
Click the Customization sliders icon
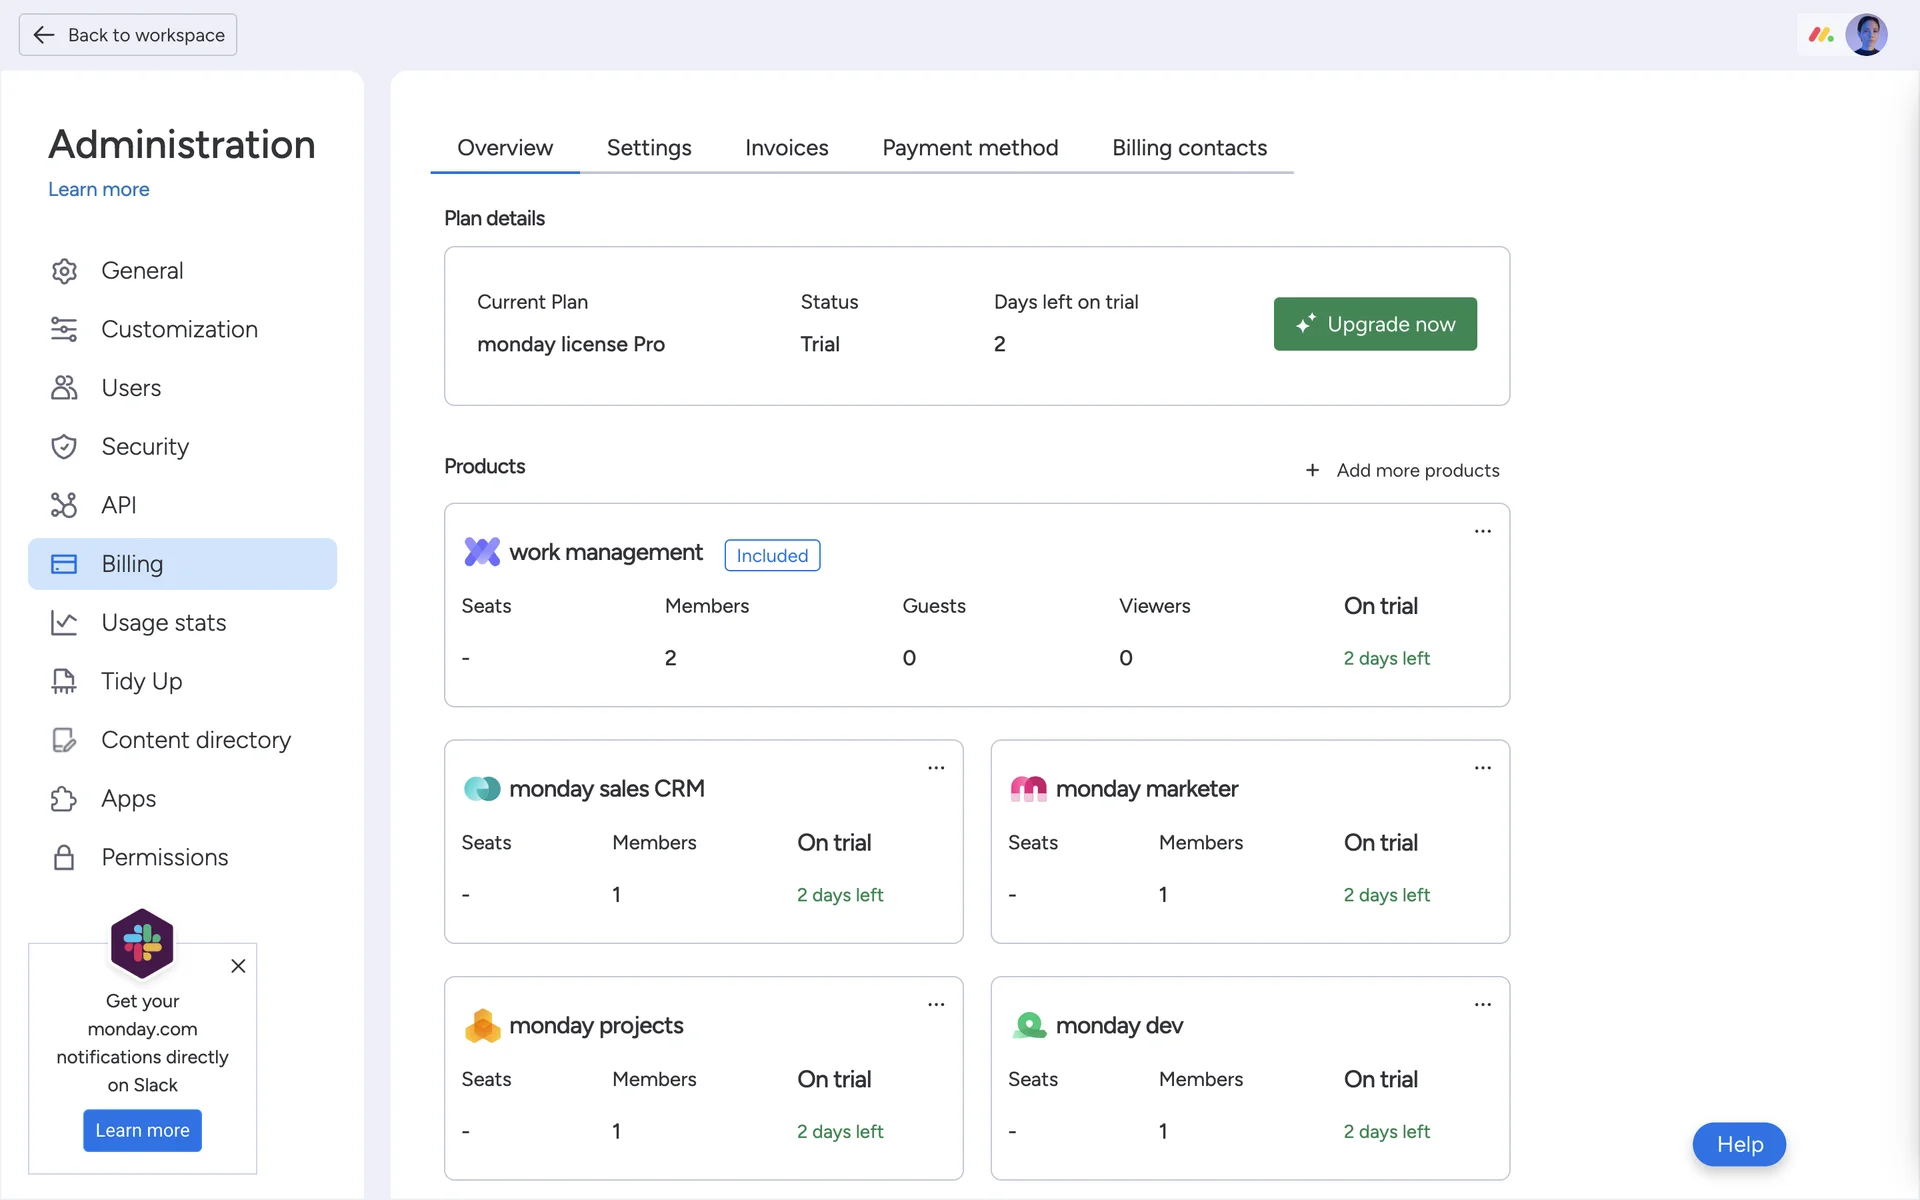tap(64, 329)
